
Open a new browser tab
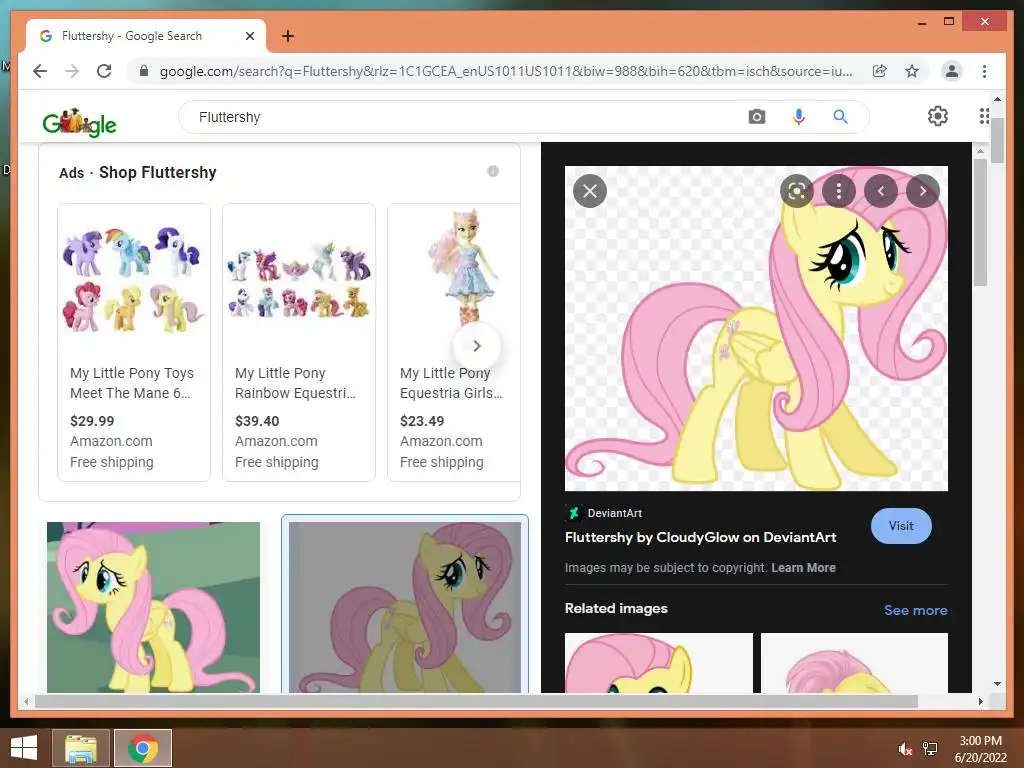click(288, 36)
